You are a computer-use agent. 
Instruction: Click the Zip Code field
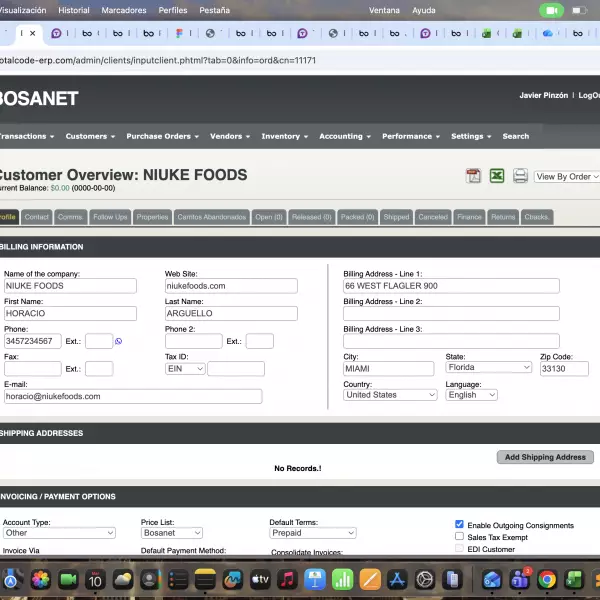point(564,369)
